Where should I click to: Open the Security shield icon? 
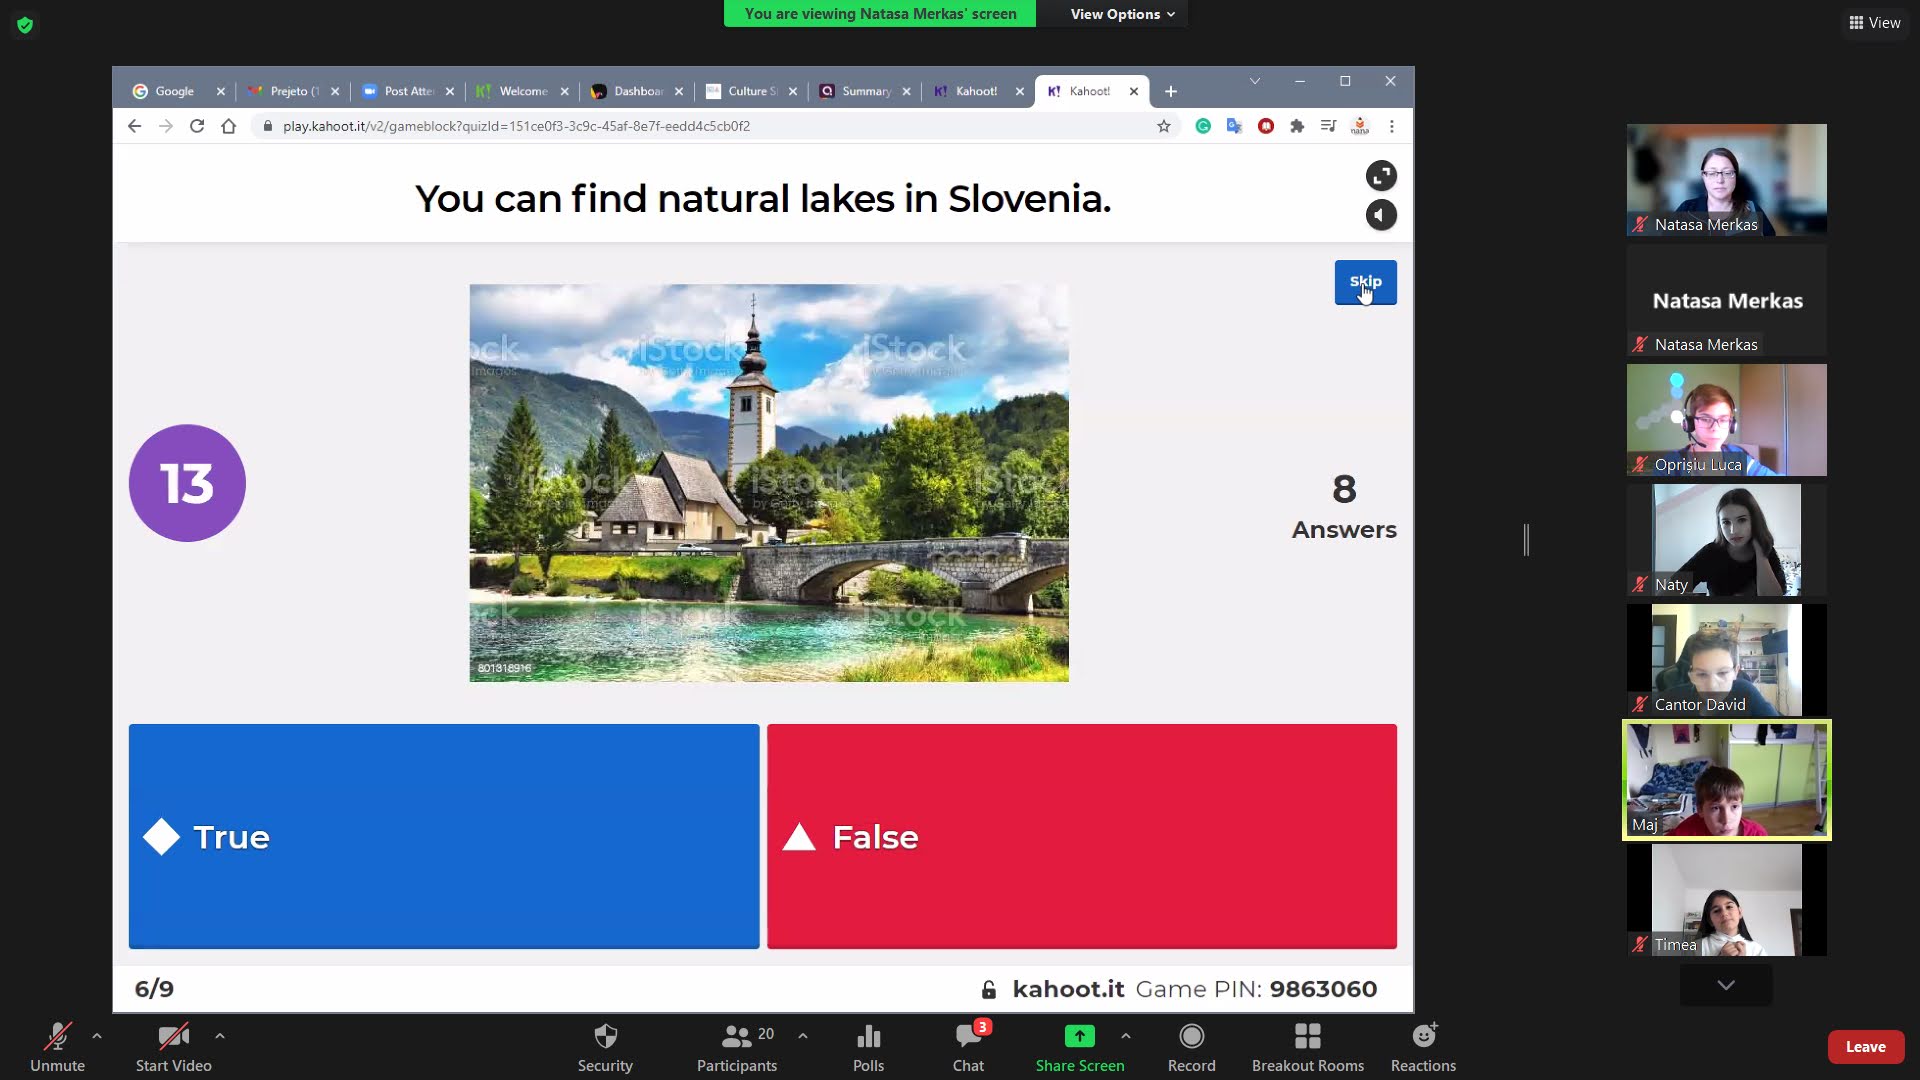pyautogui.click(x=605, y=1037)
